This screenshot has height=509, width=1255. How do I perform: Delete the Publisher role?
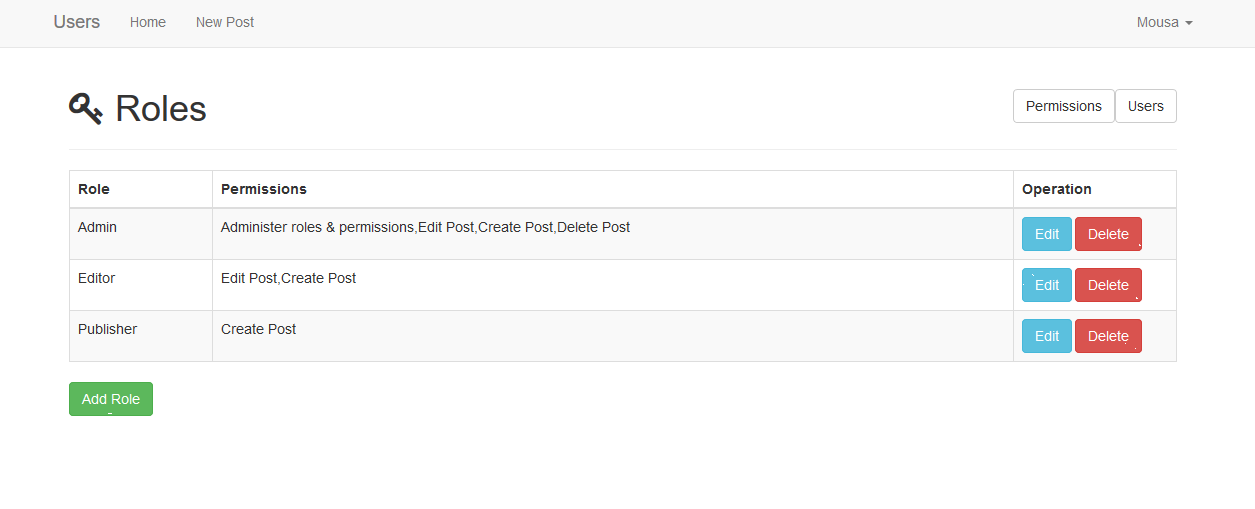(x=1108, y=336)
